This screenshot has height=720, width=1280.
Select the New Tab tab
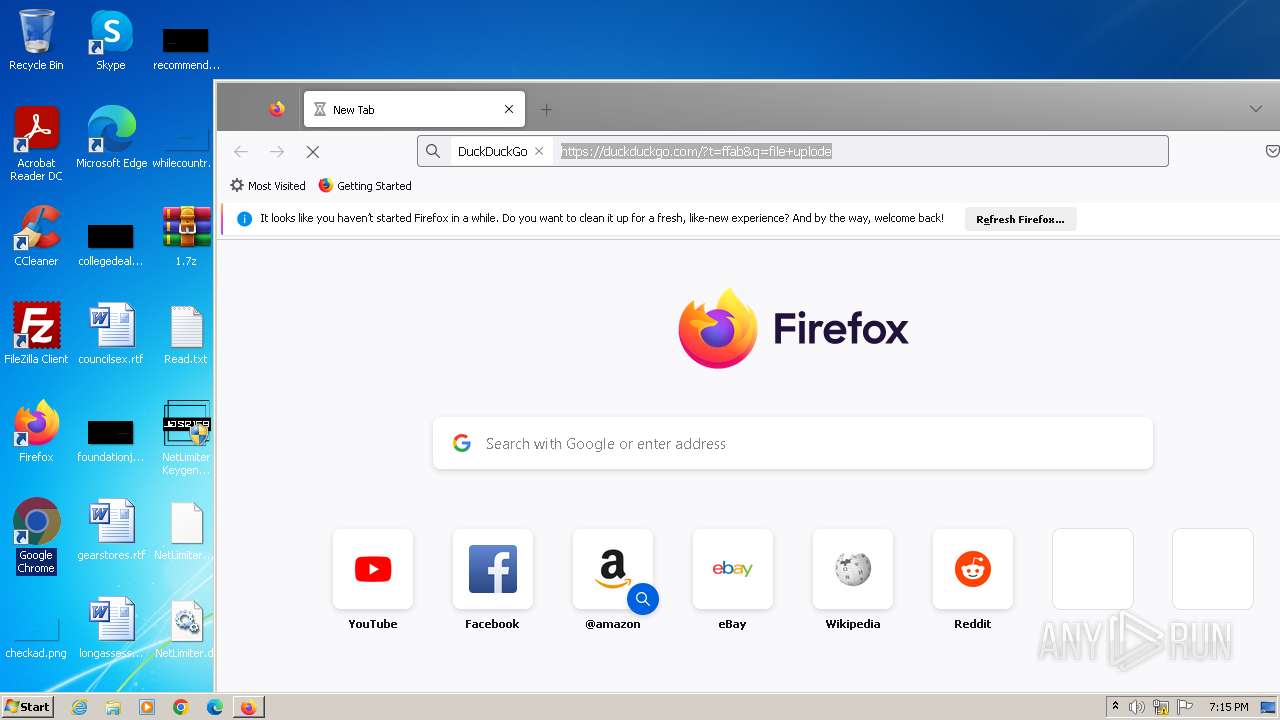pyautogui.click(x=414, y=109)
